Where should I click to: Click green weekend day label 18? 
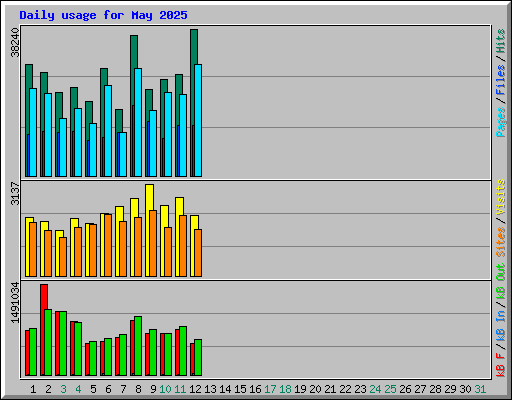(x=285, y=389)
